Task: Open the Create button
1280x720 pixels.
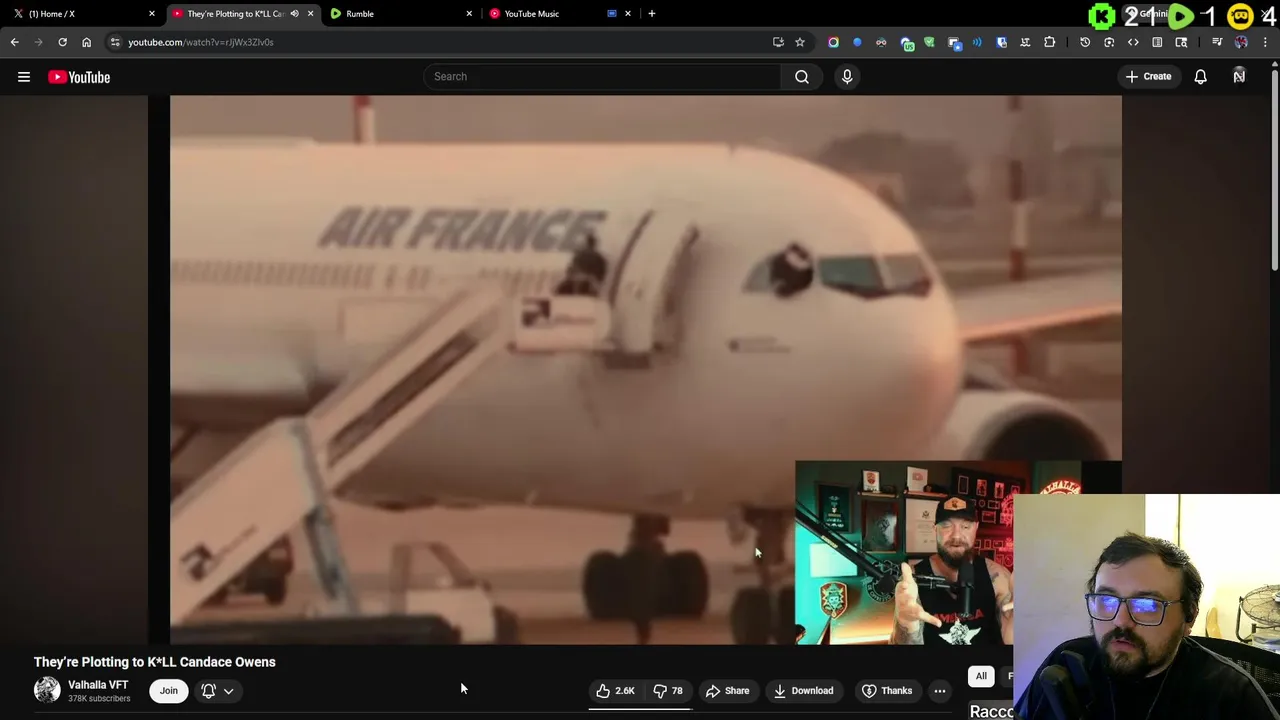Action: click(1148, 77)
